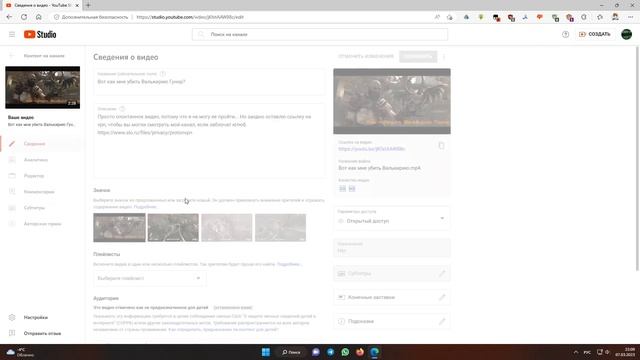The width and height of the screenshot is (640, 360).
Task: Choose the first thumbnail option
Action: tap(119, 227)
